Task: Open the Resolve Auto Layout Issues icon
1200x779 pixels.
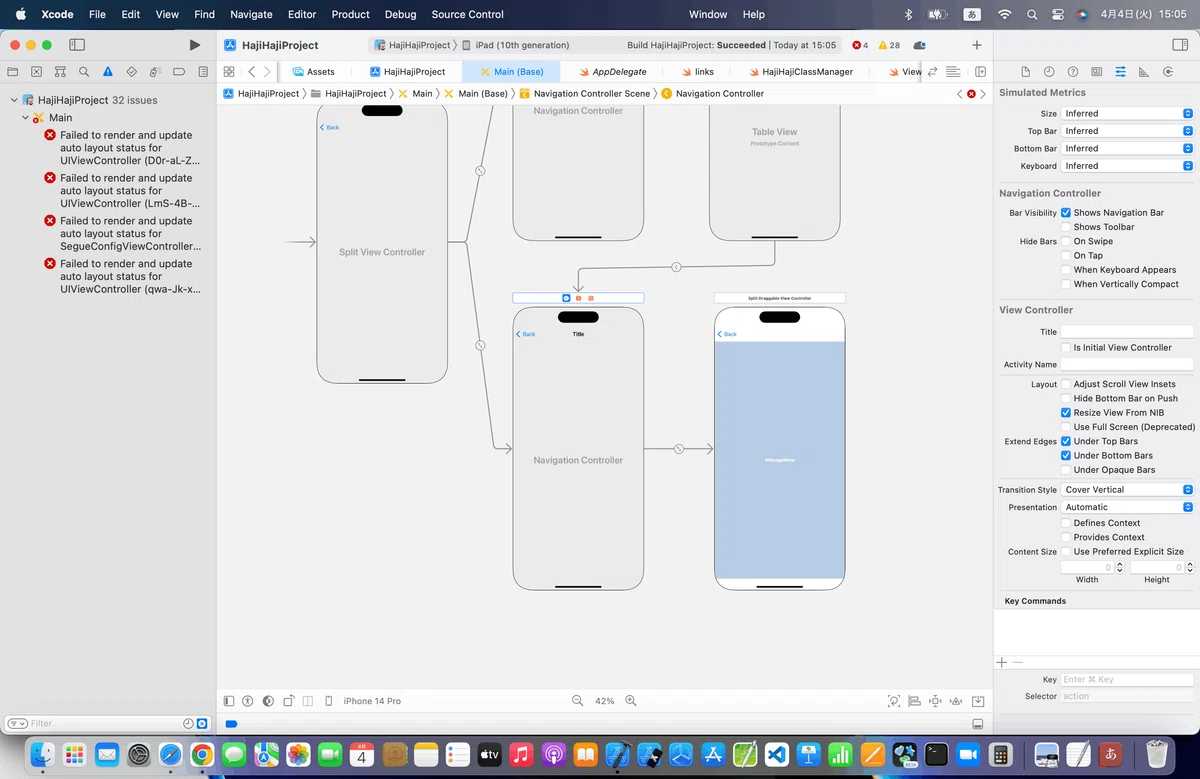Action: (x=956, y=701)
